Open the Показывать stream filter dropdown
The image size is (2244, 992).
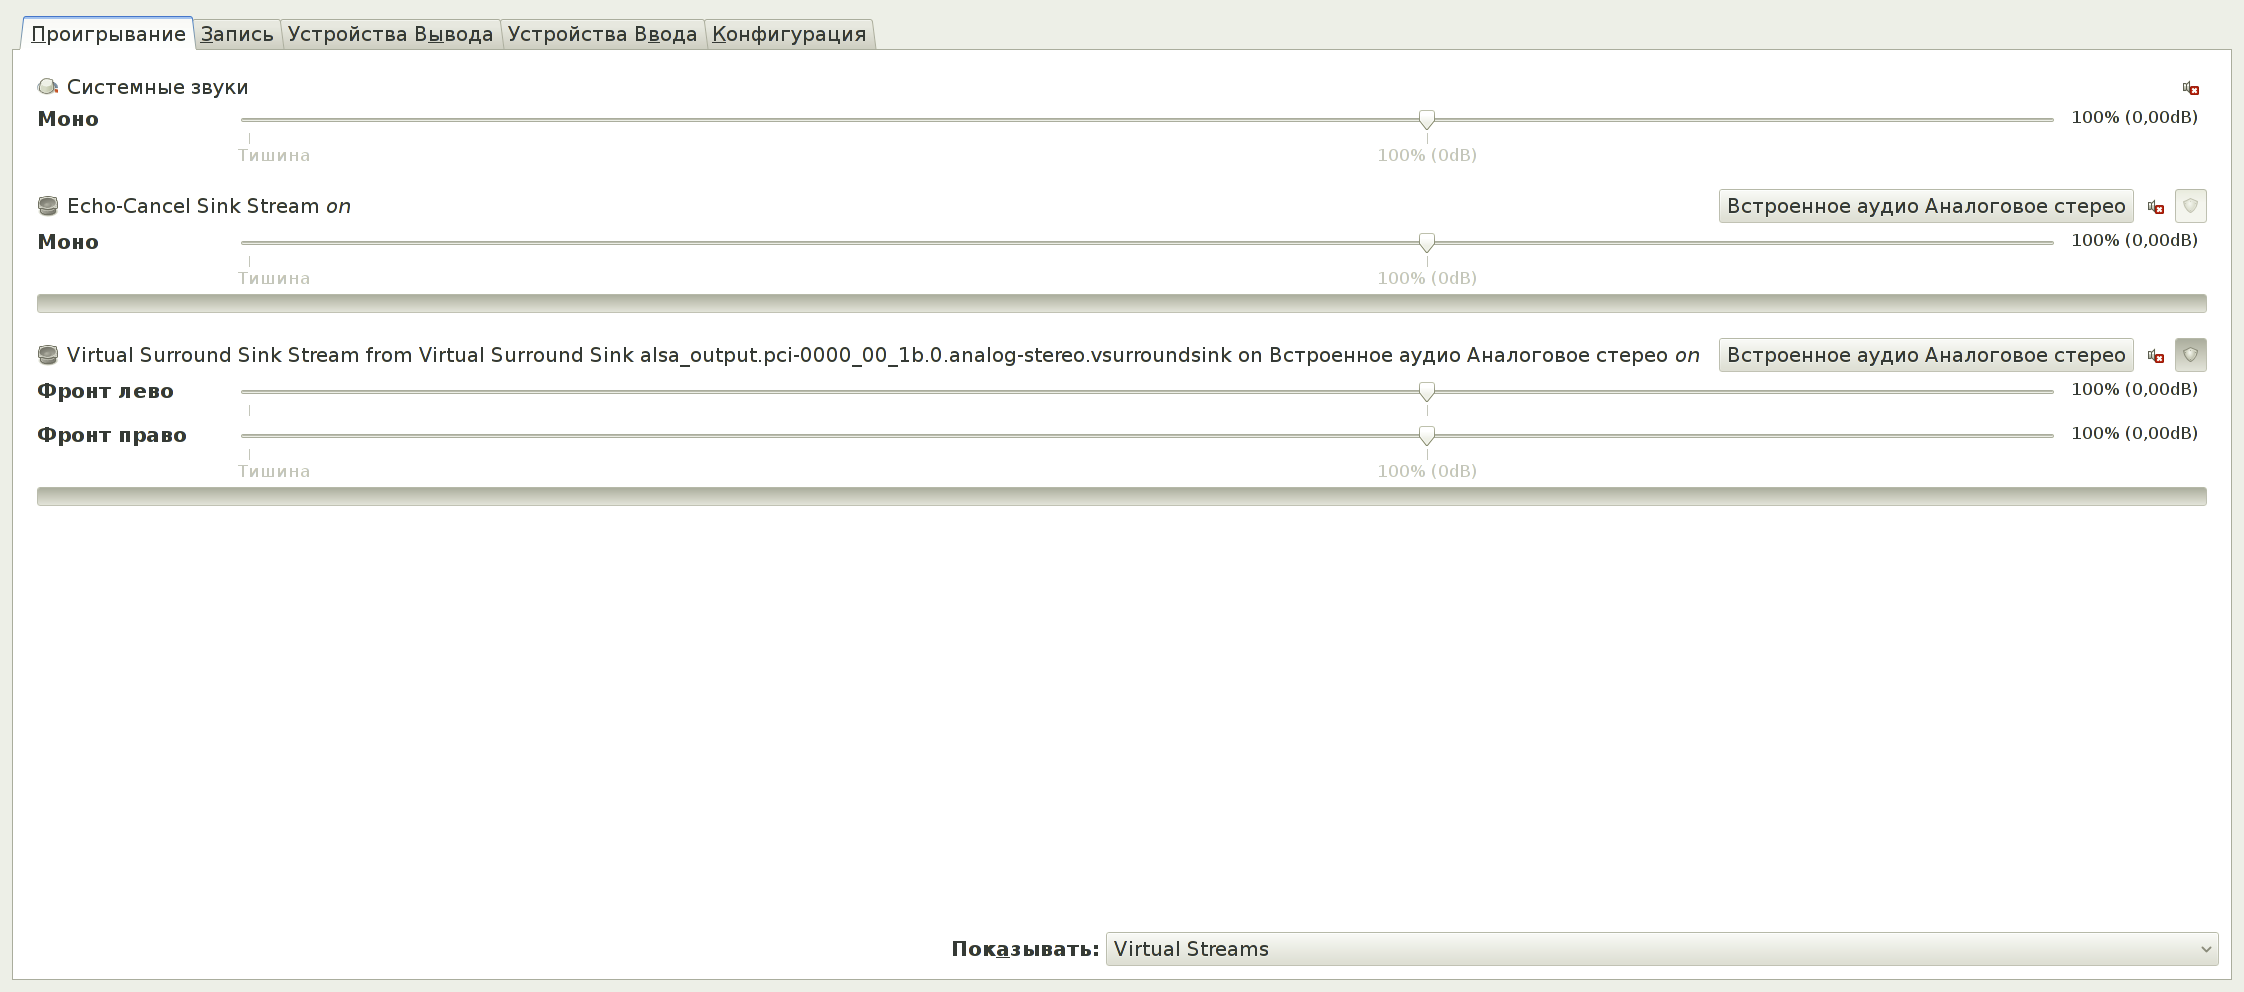[x=1661, y=949]
